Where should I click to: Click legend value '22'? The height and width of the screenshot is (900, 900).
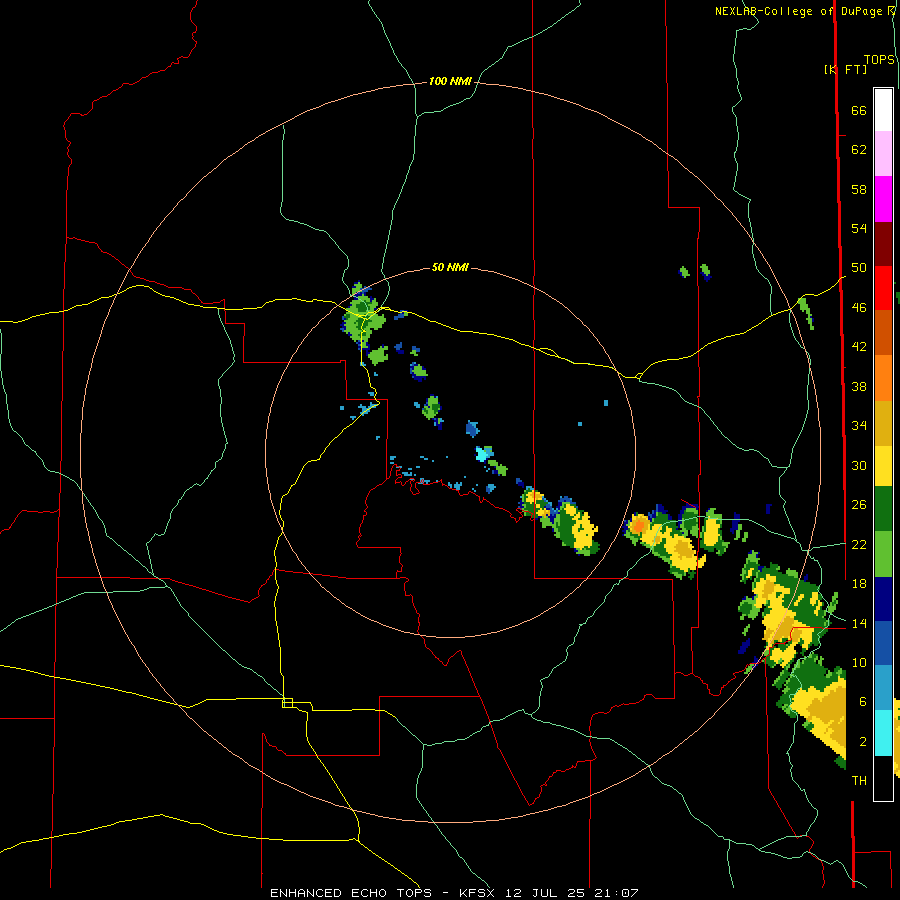pyautogui.click(x=859, y=544)
